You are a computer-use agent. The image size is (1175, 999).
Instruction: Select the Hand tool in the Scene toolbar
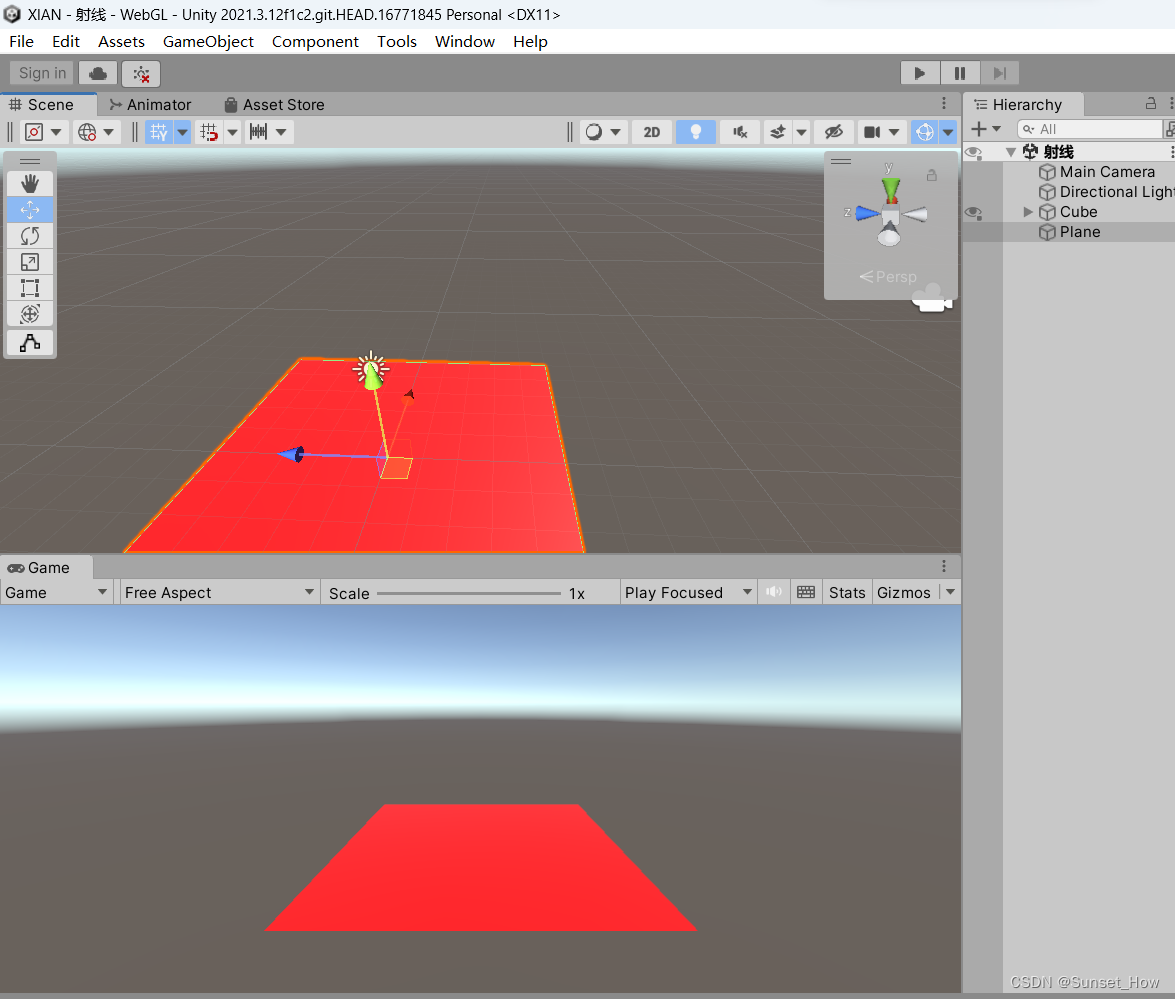click(x=29, y=183)
